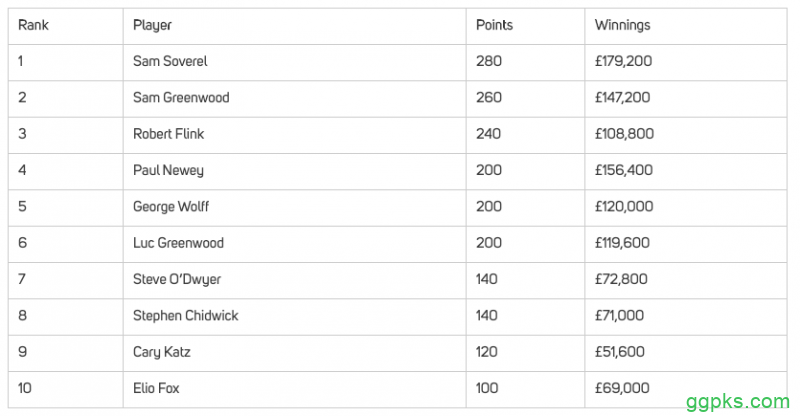The image size is (800, 416).
Task: Select player name Sam Soverel
Action: pyautogui.click(x=171, y=61)
